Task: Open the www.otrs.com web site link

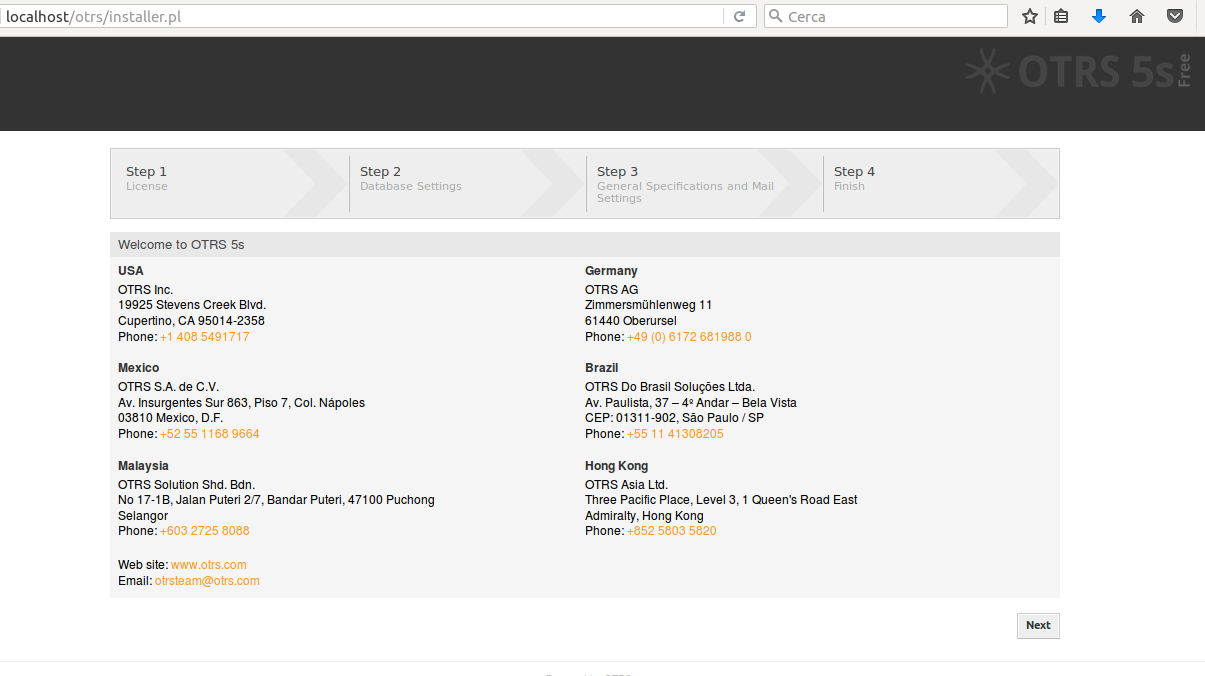Action: click(x=209, y=565)
